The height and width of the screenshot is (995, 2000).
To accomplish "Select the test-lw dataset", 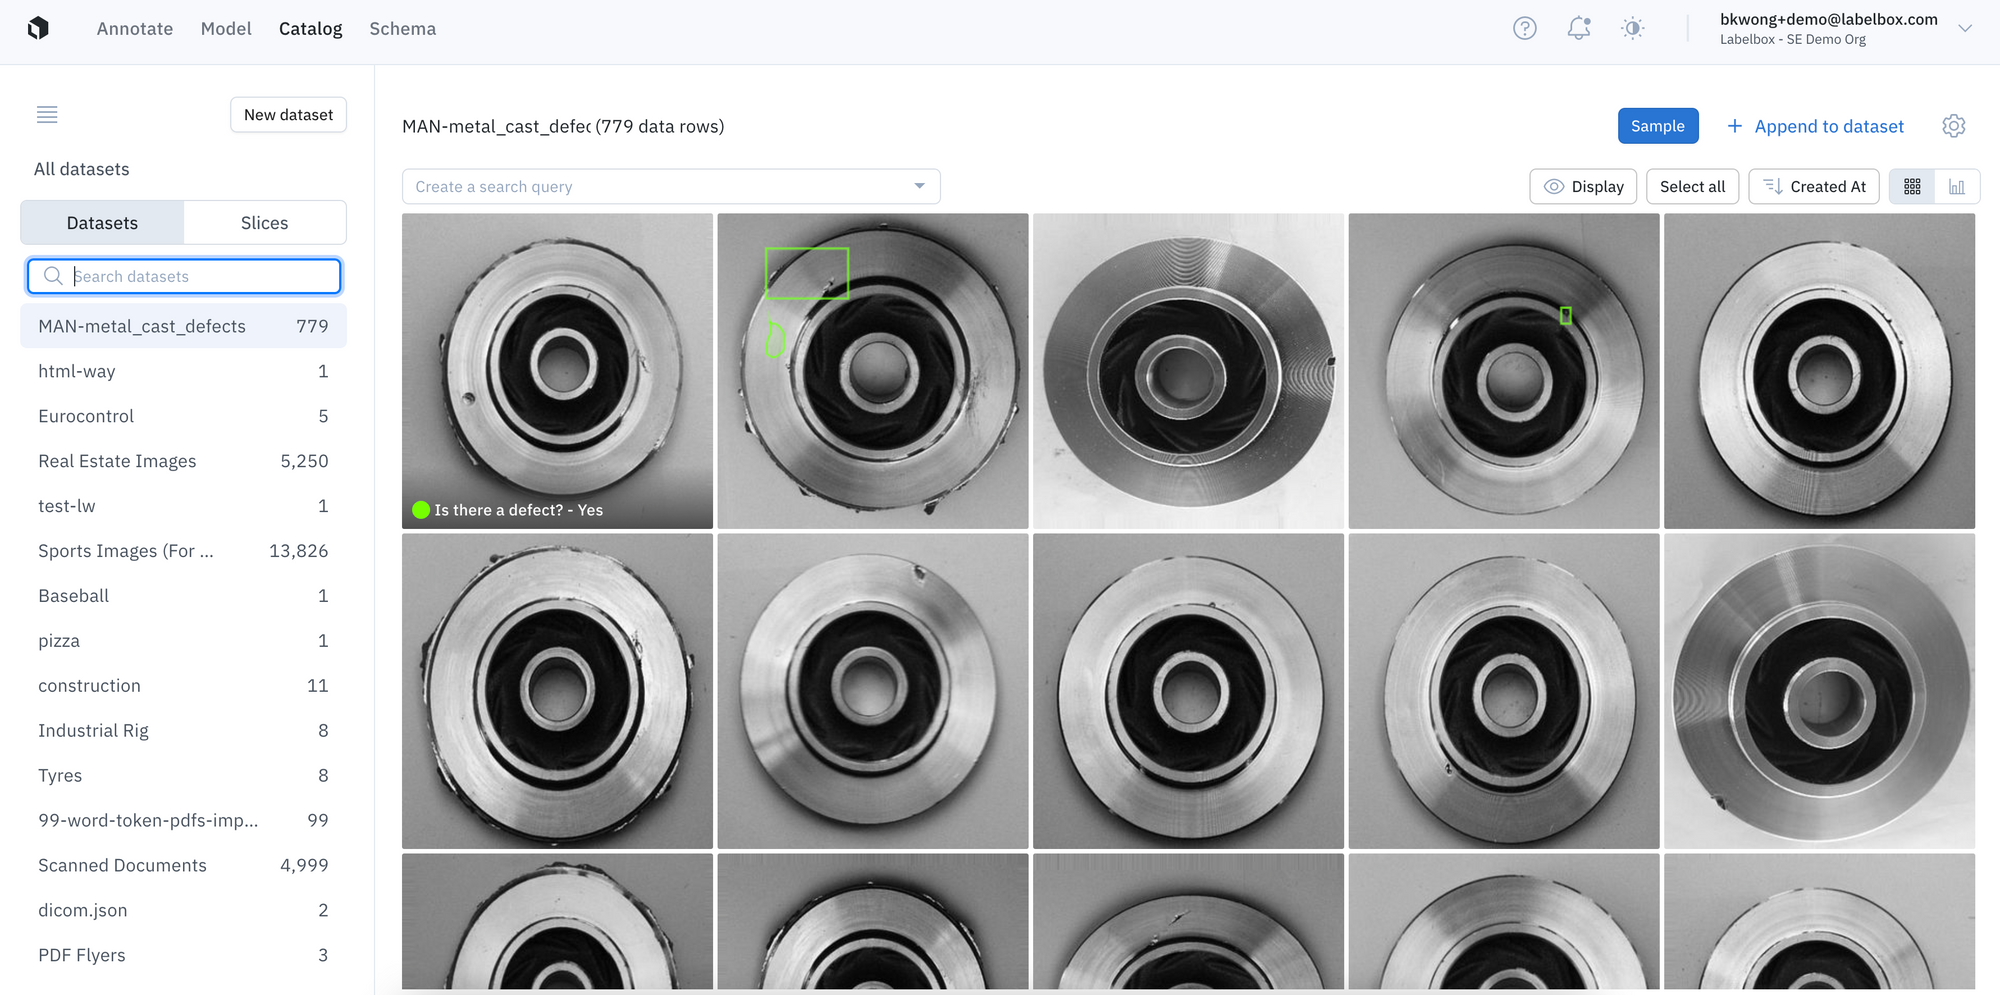I will (x=184, y=506).
